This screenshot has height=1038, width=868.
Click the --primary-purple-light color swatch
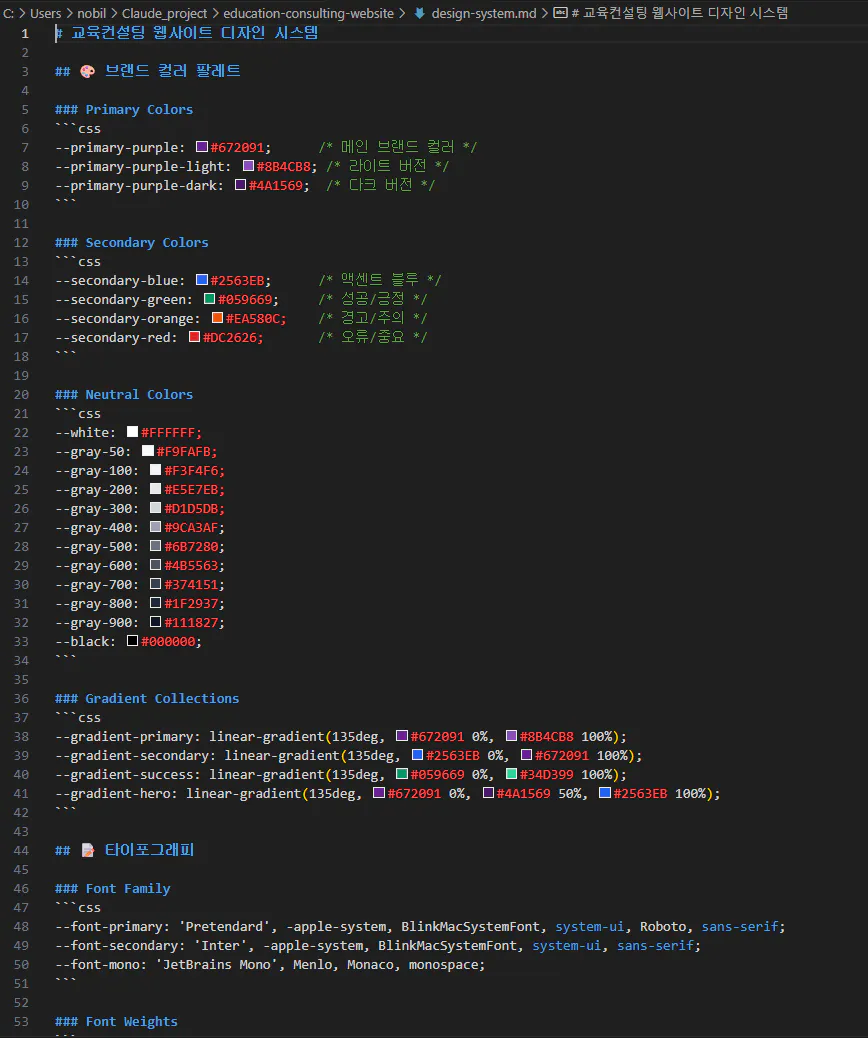pyautogui.click(x=248, y=165)
